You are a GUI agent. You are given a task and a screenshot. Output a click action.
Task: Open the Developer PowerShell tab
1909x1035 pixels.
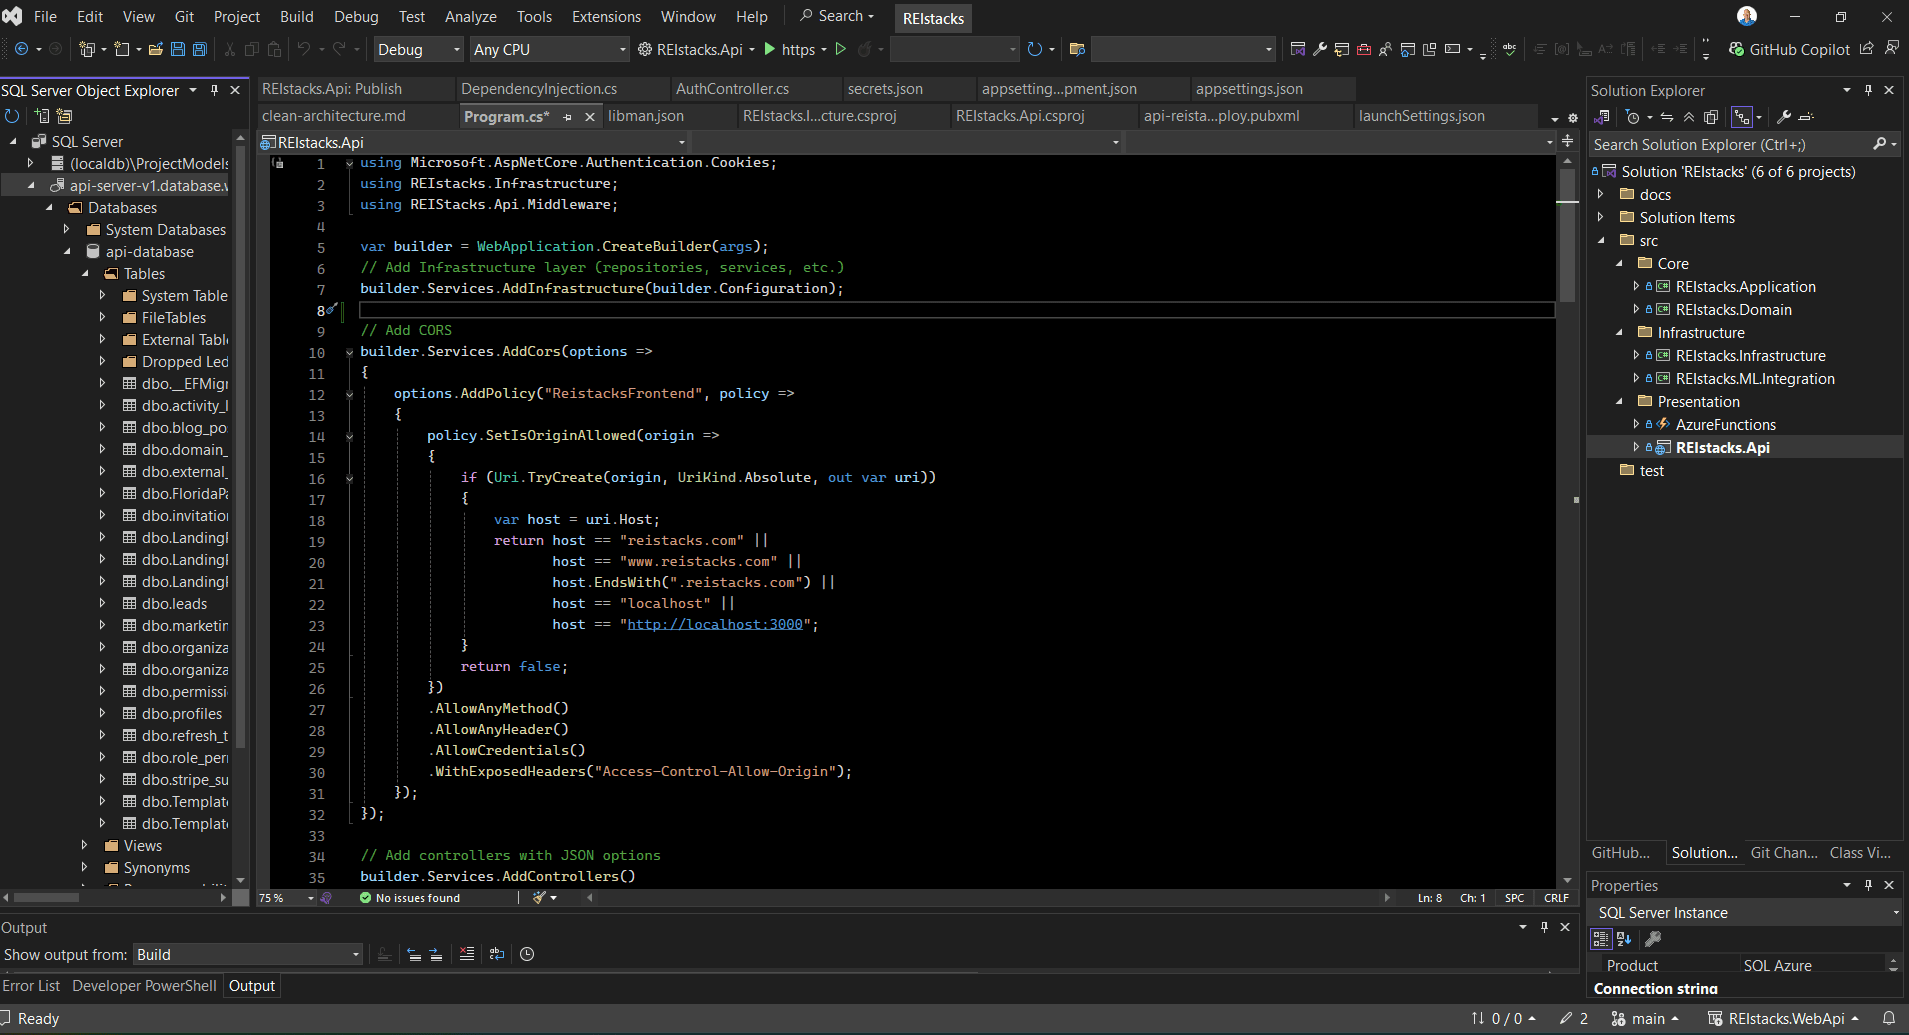coord(144,986)
